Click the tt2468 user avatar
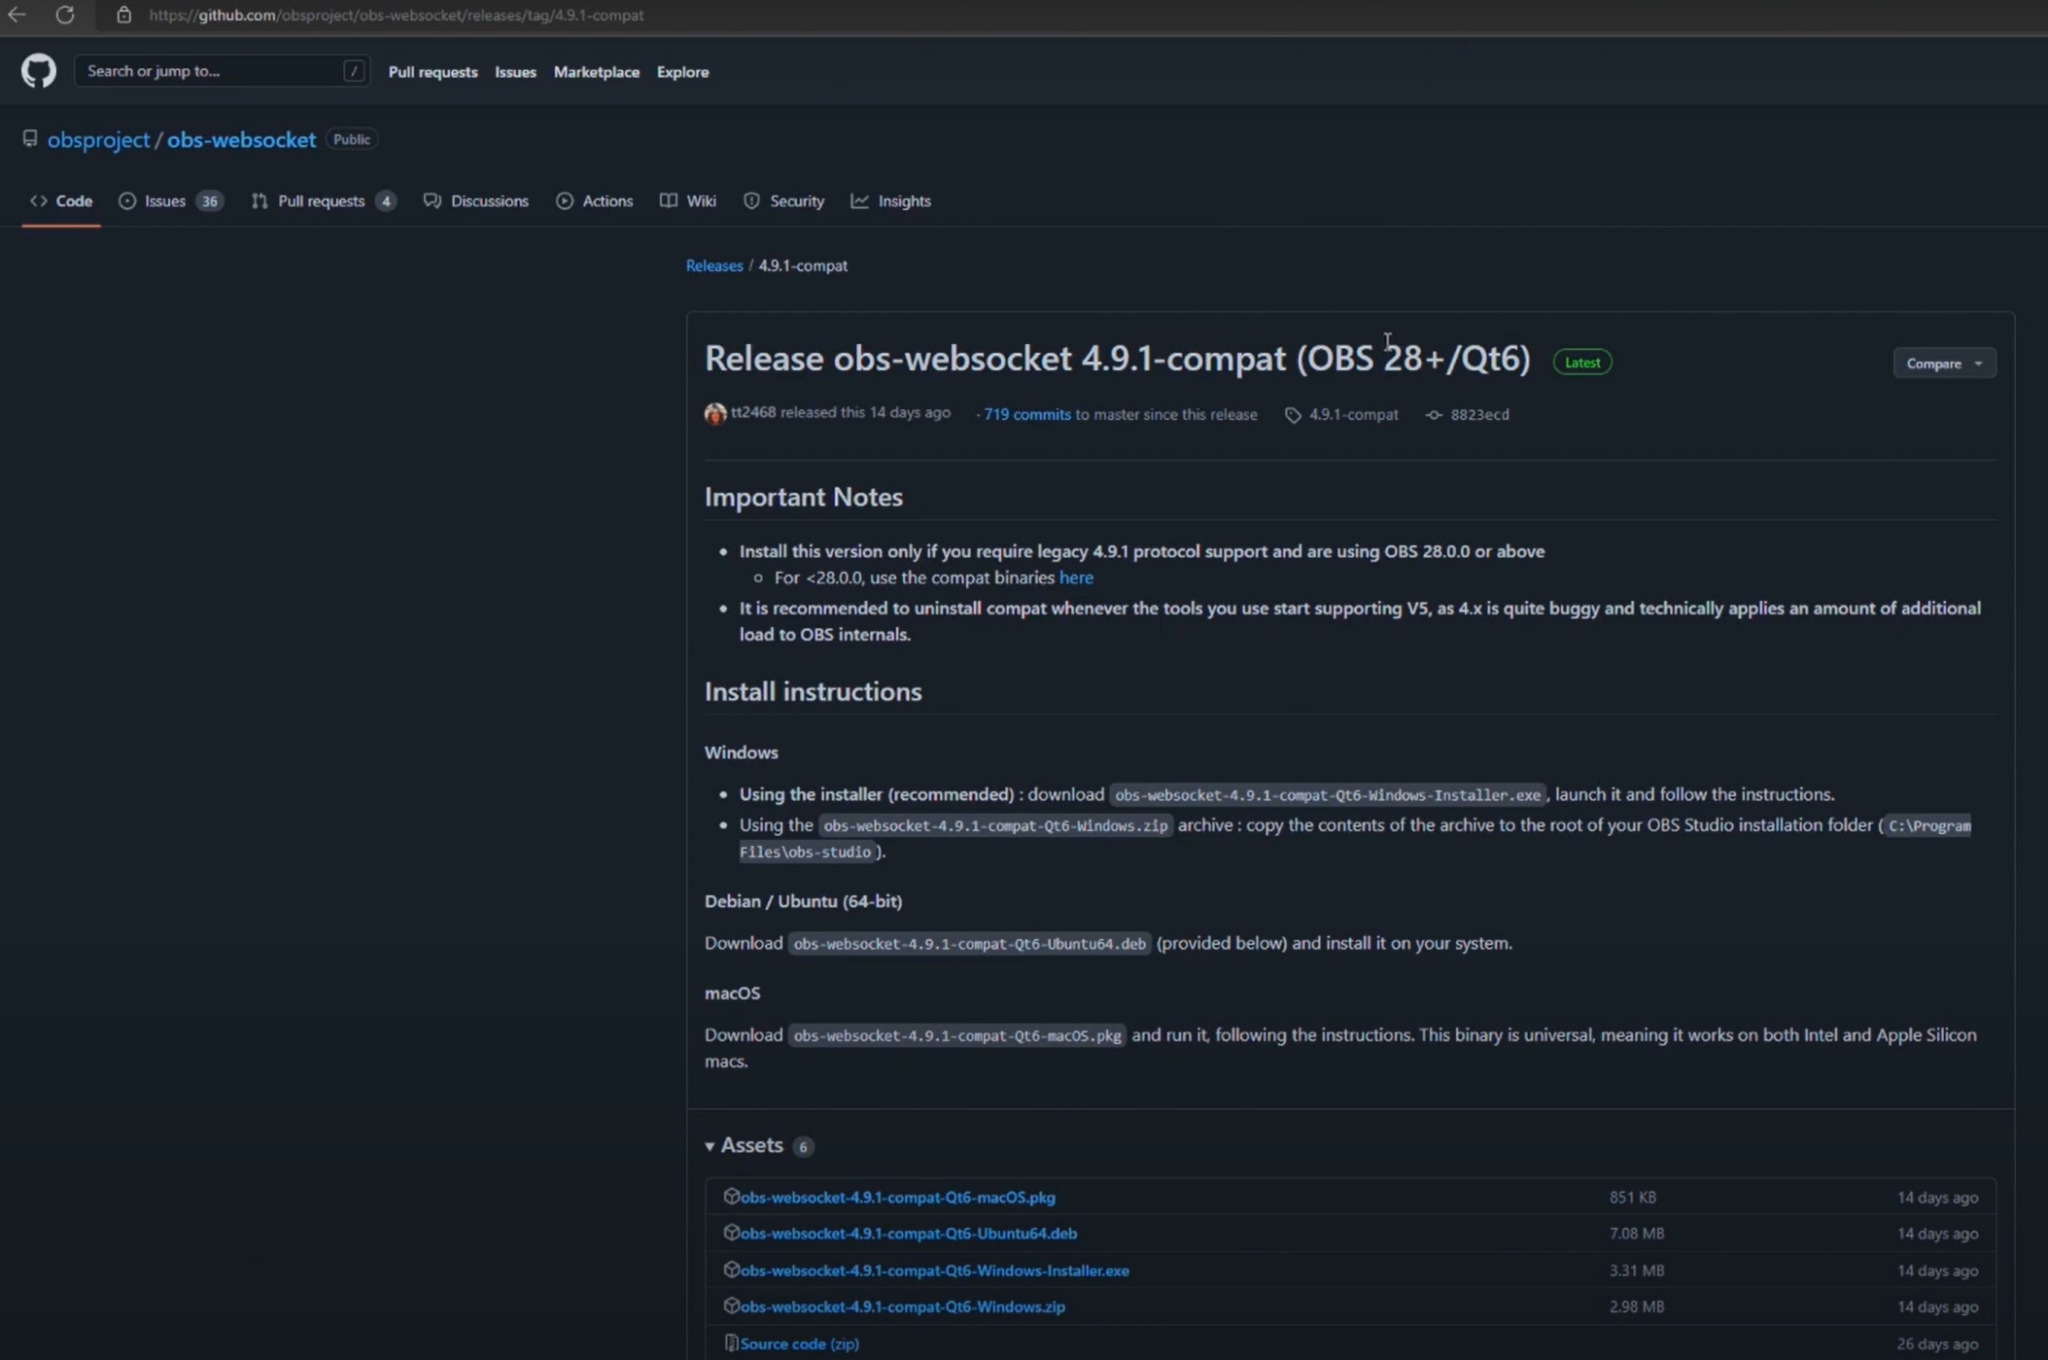 tap(715, 413)
